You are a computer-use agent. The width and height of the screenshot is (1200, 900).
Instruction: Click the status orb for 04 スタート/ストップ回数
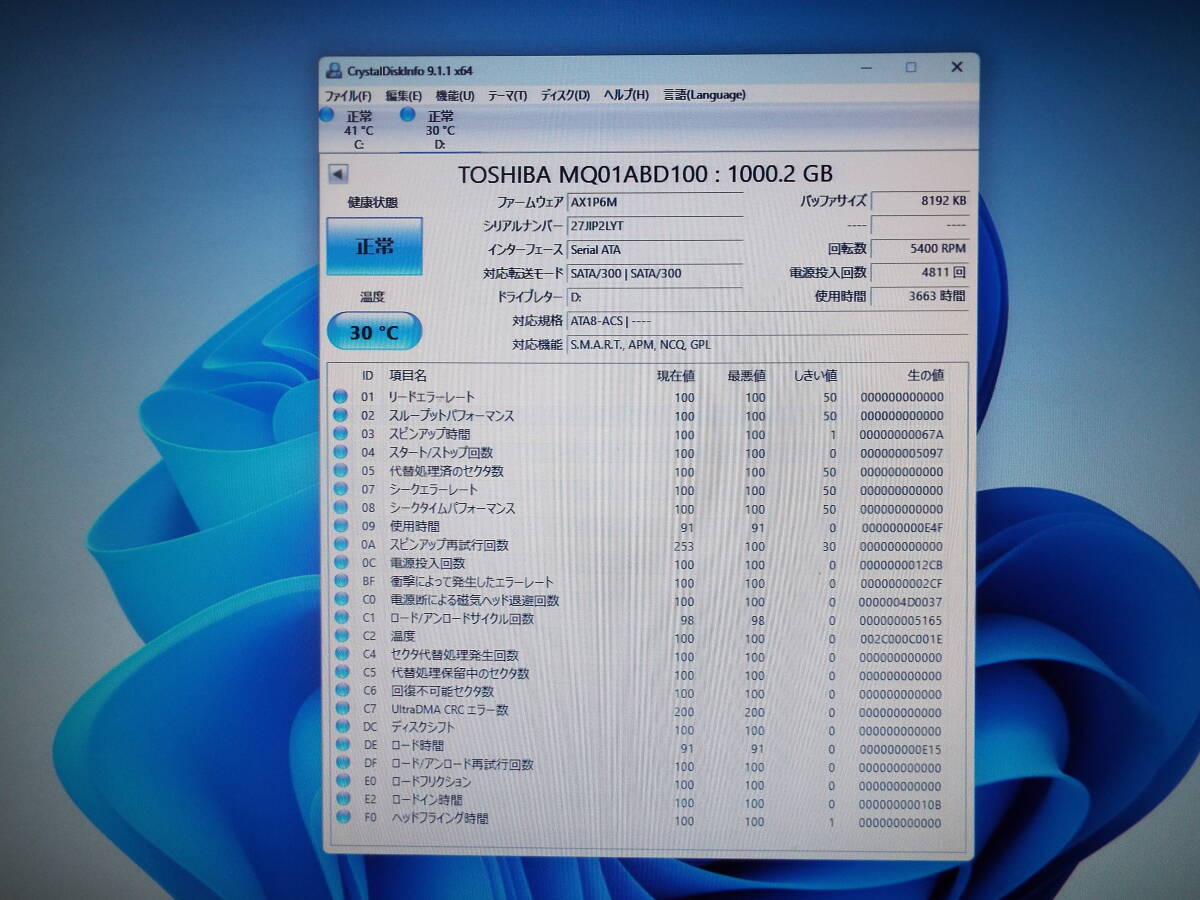coord(341,452)
